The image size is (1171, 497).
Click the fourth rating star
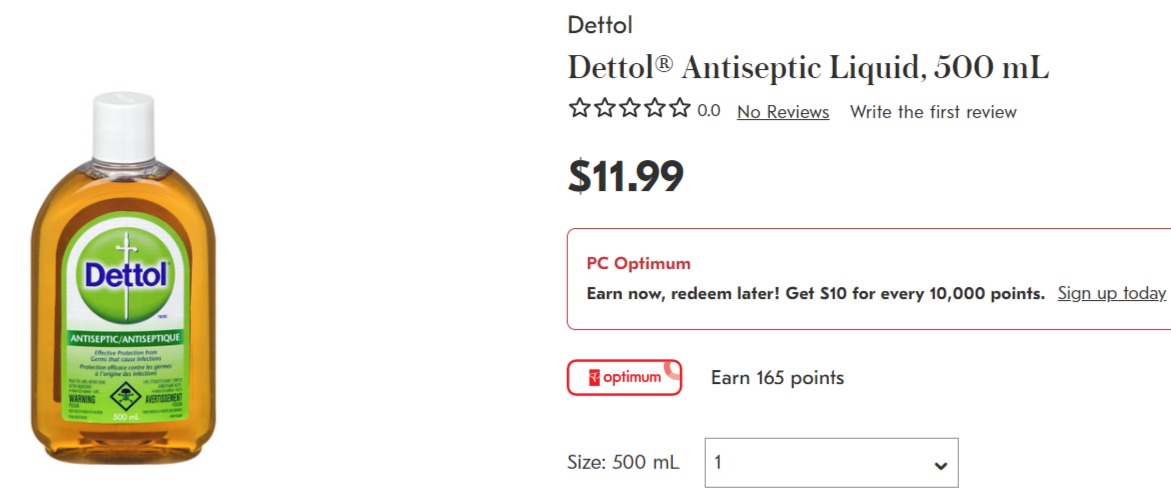pos(654,109)
